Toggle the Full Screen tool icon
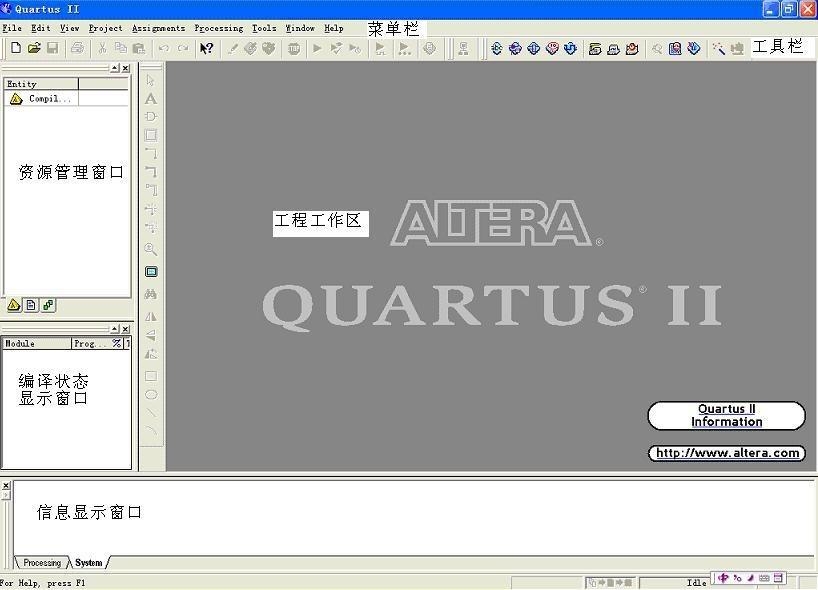Image resolution: width=818 pixels, height=590 pixels. click(151, 271)
